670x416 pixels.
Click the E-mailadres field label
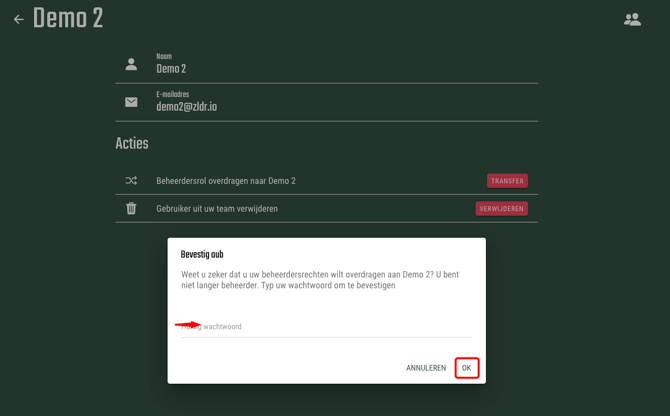coord(173,94)
